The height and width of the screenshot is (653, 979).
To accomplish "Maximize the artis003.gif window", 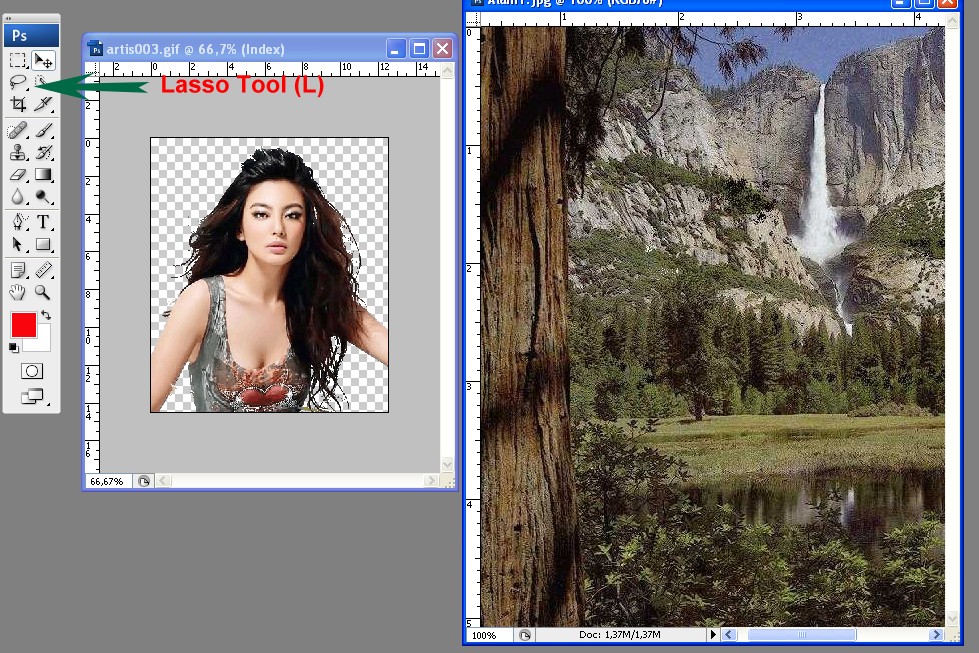I will click(420, 48).
